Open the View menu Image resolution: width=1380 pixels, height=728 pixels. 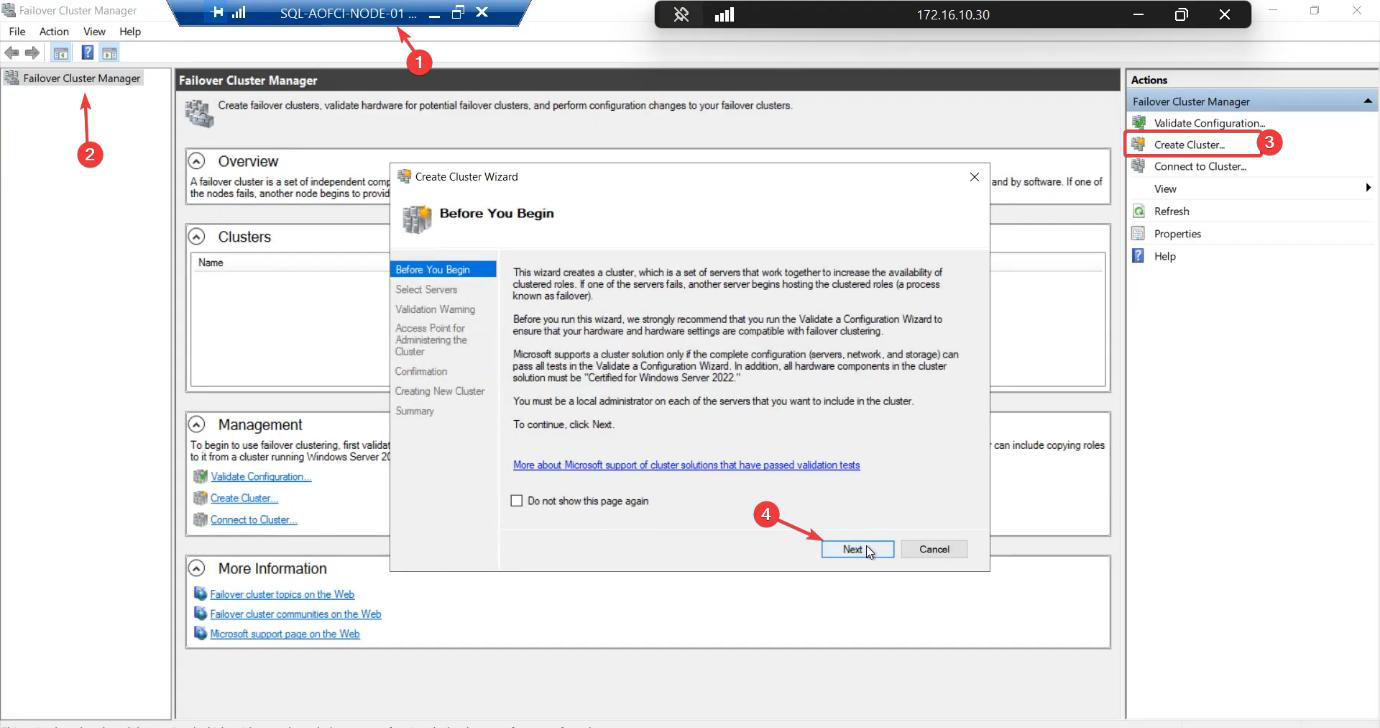click(94, 31)
